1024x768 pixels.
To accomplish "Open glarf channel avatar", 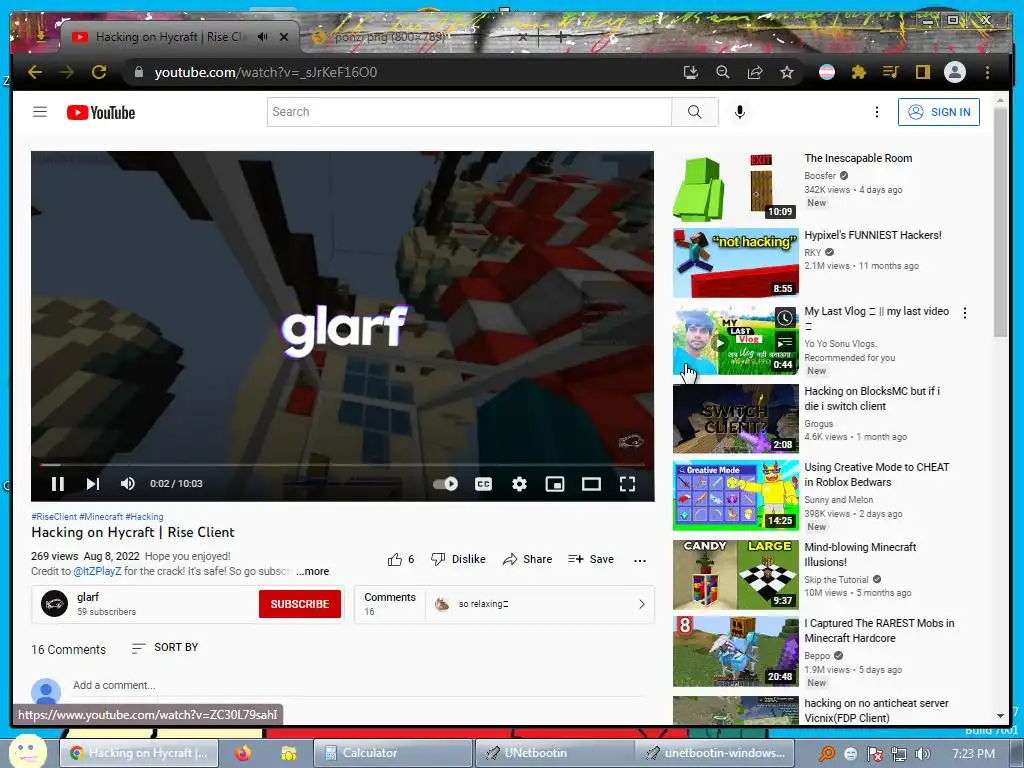I will (54, 603).
